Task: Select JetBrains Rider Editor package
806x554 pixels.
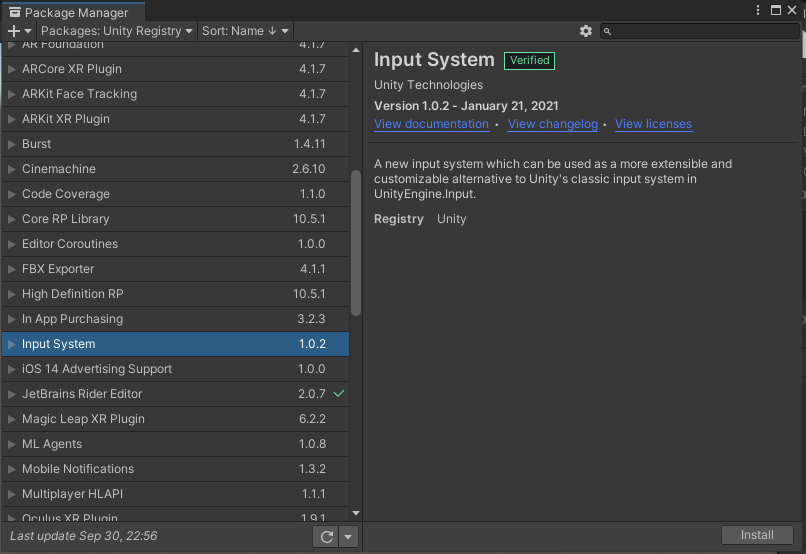Action: click(x=175, y=394)
